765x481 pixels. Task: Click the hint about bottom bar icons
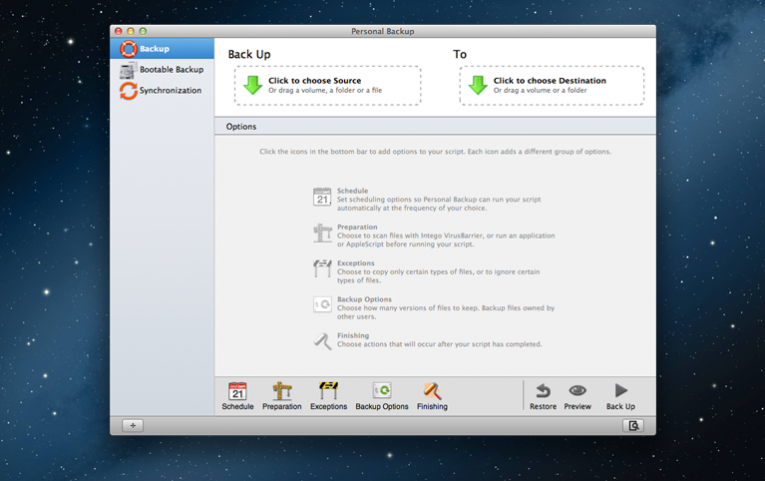[x=435, y=152]
